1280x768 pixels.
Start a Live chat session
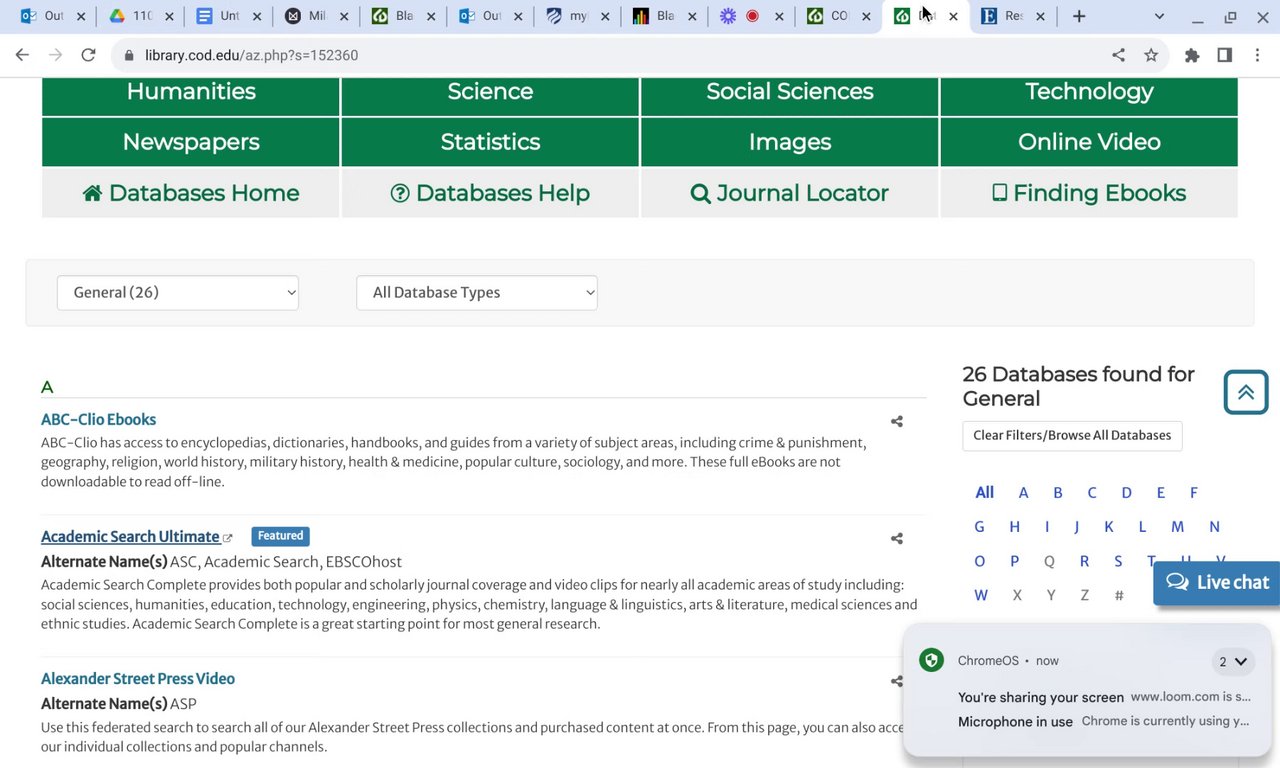click(1217, 583)
